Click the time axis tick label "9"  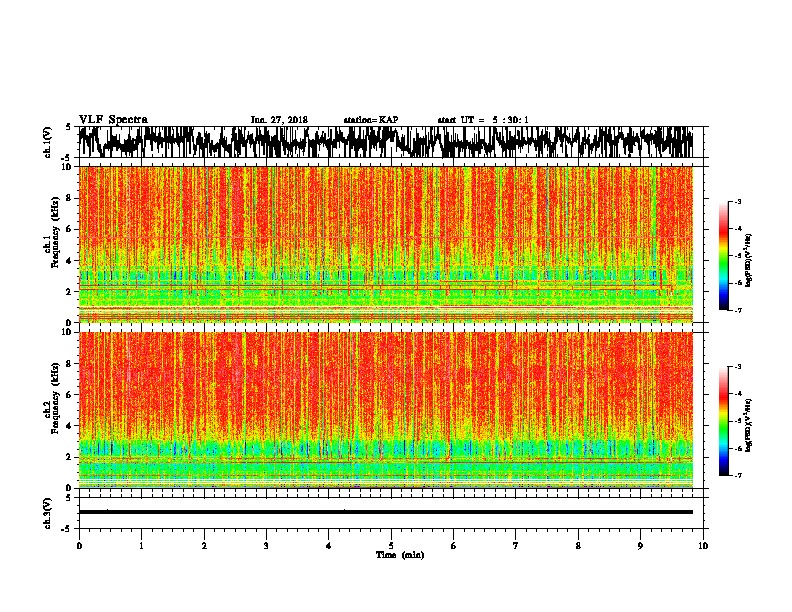[640, 546]
